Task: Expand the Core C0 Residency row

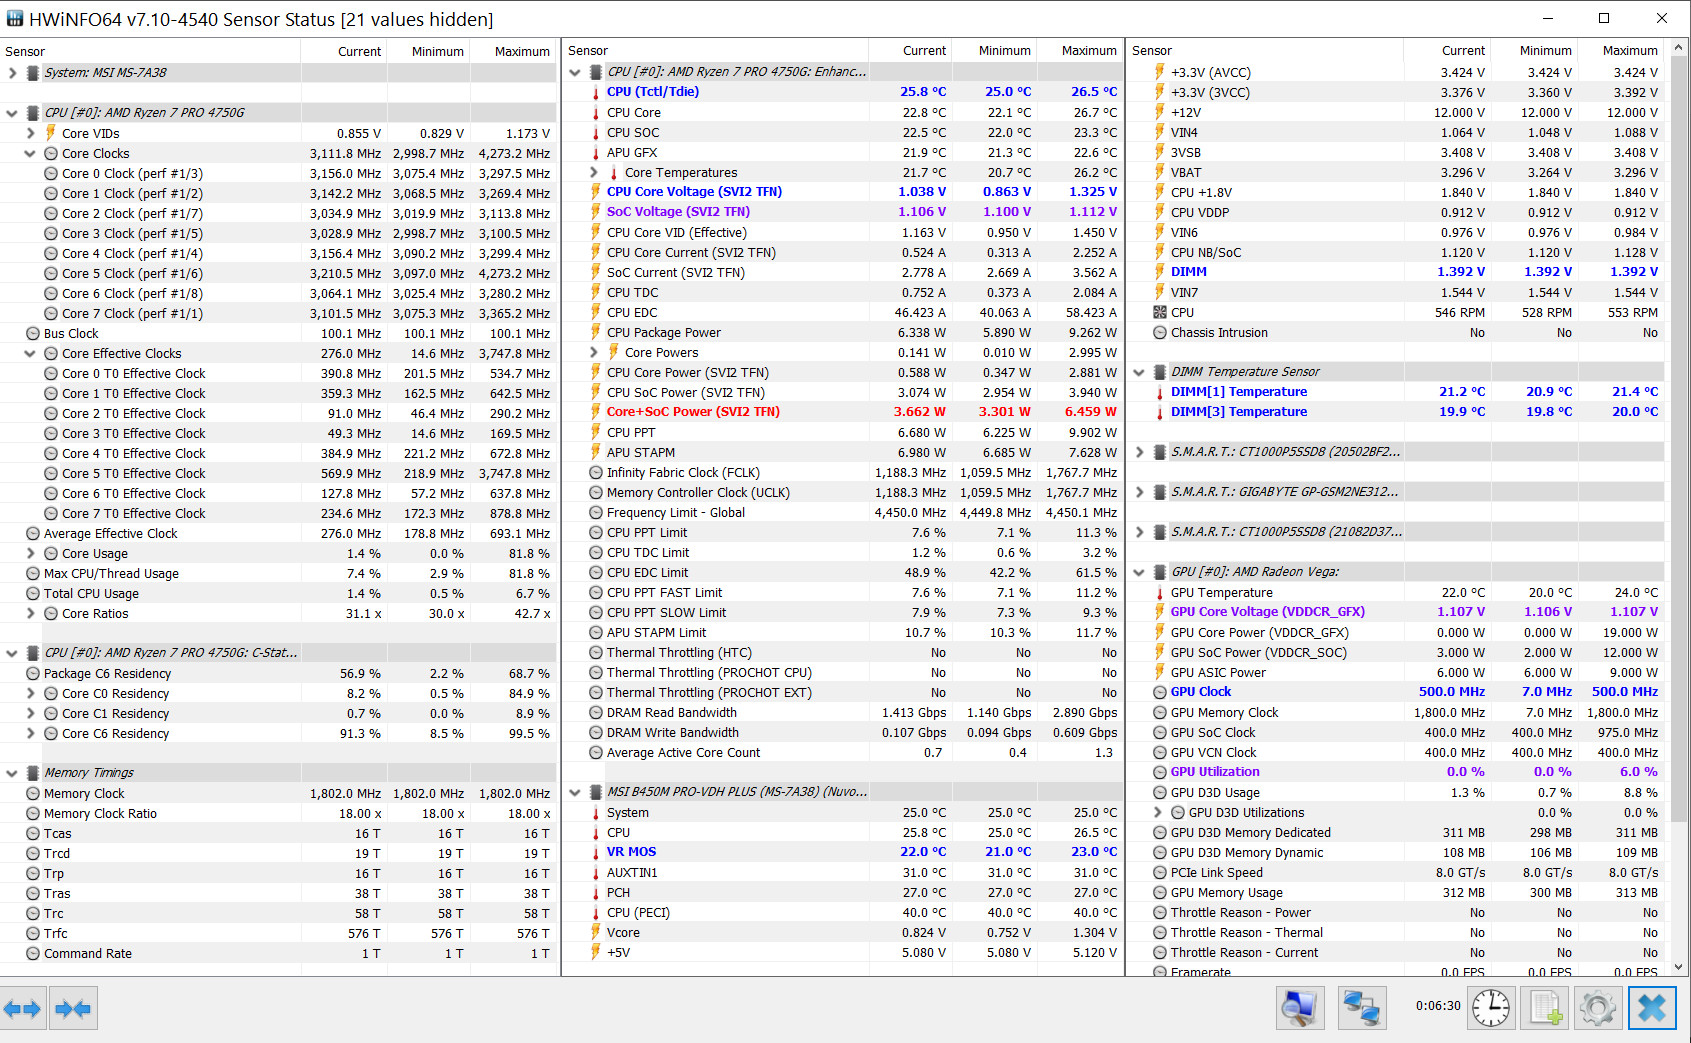Action: pyautogui.click(x=30, y=693)
